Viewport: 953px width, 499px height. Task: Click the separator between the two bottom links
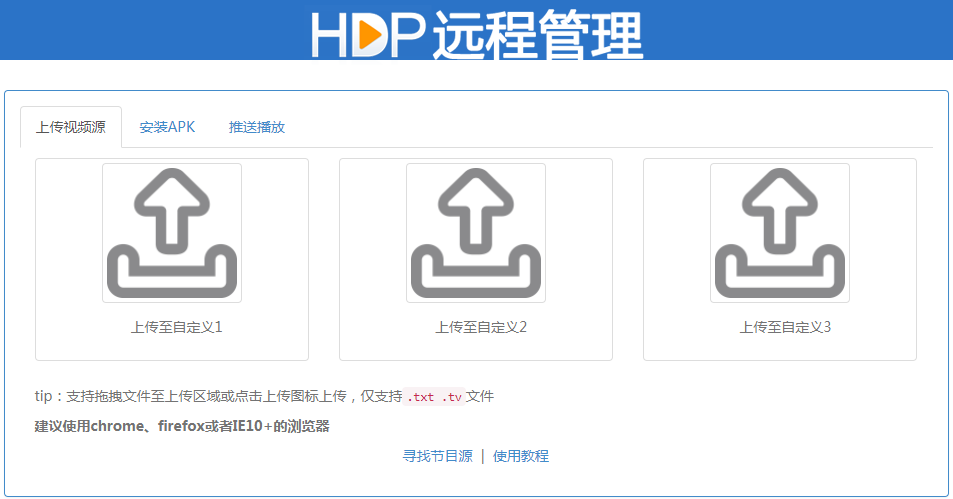[x=483, y=456]
